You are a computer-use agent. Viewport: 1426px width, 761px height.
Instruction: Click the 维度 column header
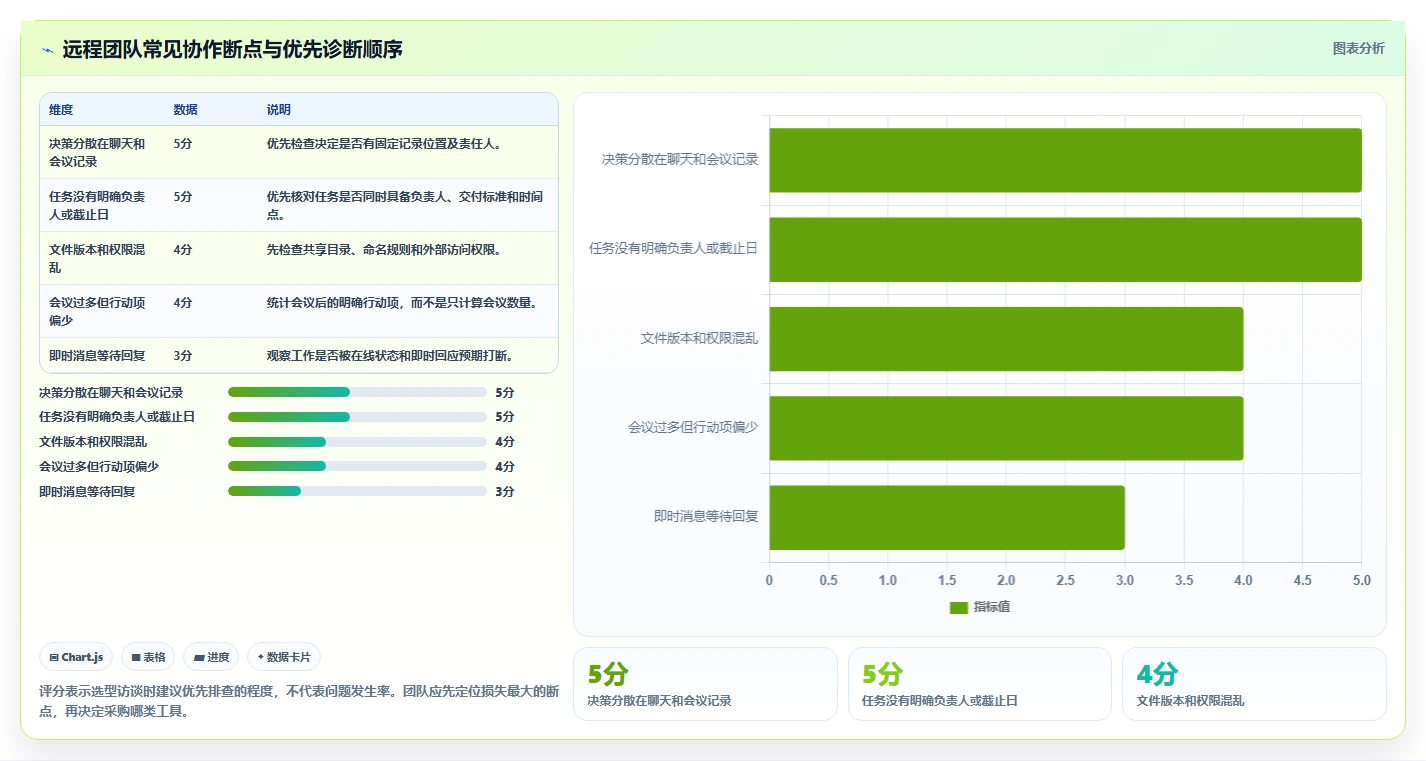(x=61, y=110)
